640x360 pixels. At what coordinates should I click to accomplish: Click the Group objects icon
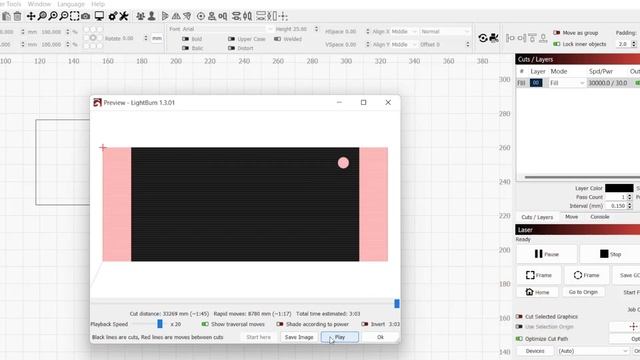click(x=140, y=16)
